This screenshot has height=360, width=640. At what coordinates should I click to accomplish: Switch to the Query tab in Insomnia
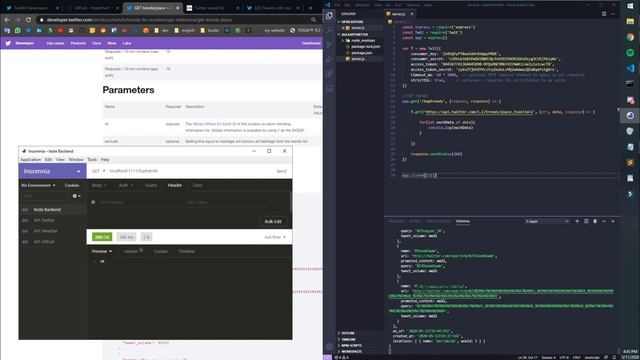tap(151, 185)
